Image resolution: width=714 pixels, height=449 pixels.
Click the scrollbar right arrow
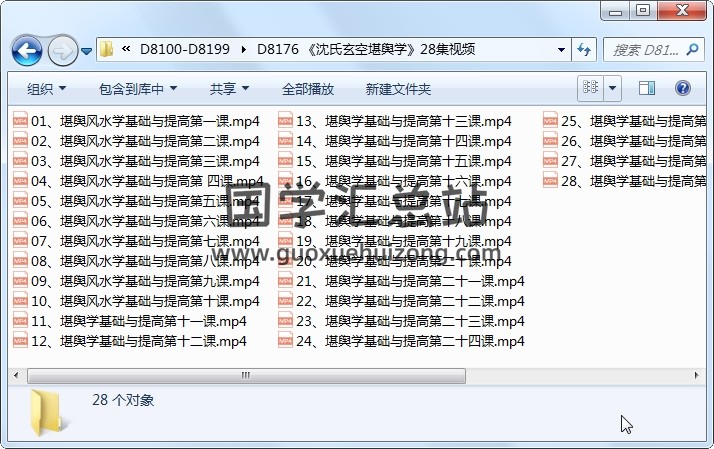pyautogui.click(x=697, y=376)
